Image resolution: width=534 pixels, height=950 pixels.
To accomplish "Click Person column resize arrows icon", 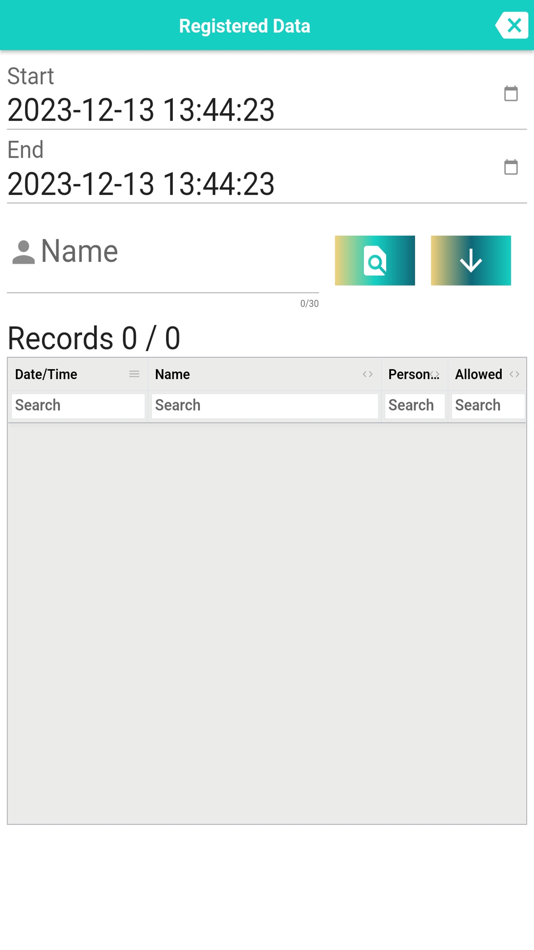I will [x=435, y=374].
